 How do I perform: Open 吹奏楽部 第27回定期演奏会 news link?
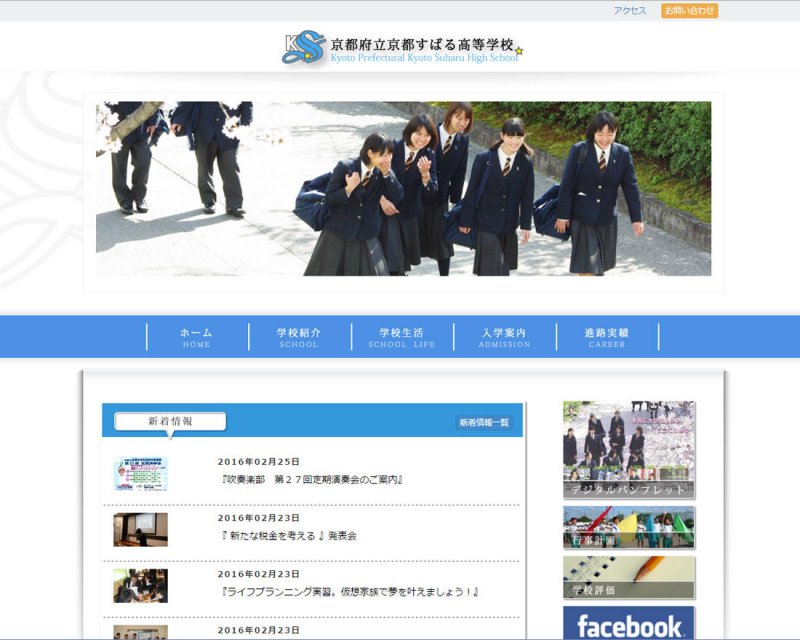click(x=312, y=480)
